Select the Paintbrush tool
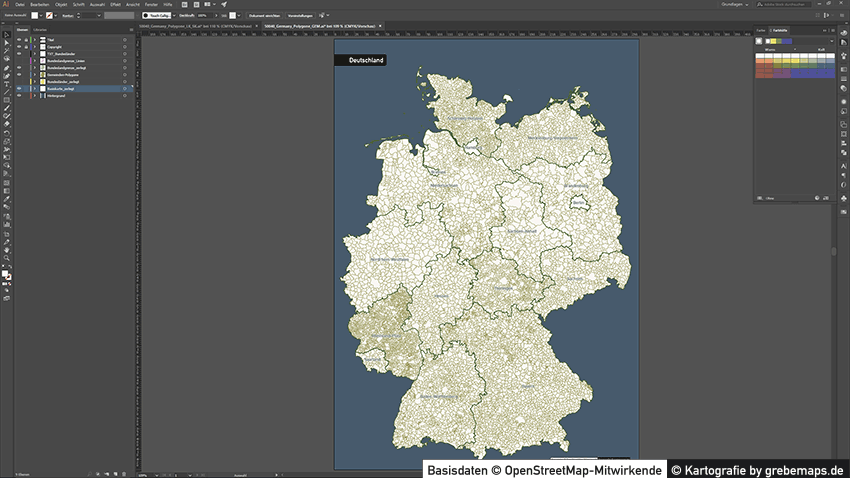Image resolution: width=850 pixels, height=478 pixels. pyautogui.click(x=7, y=108)
